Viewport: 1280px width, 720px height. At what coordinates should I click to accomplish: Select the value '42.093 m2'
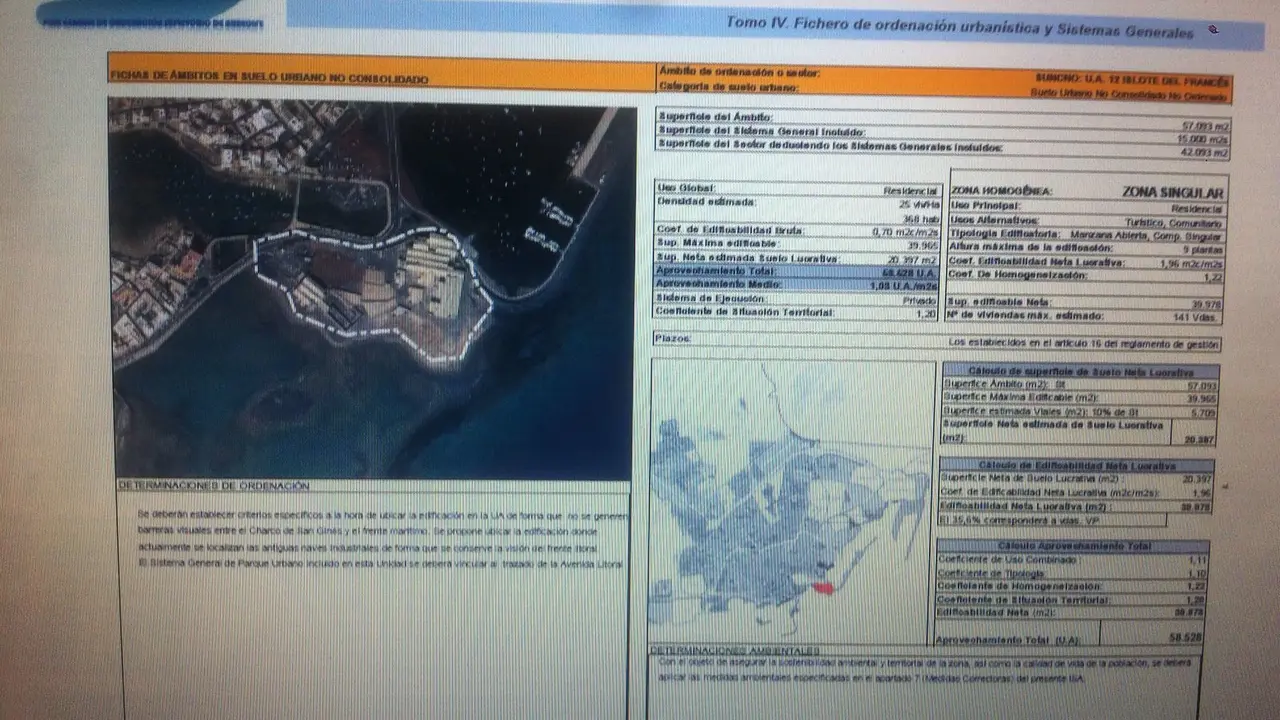click(x=1205, y=153)
